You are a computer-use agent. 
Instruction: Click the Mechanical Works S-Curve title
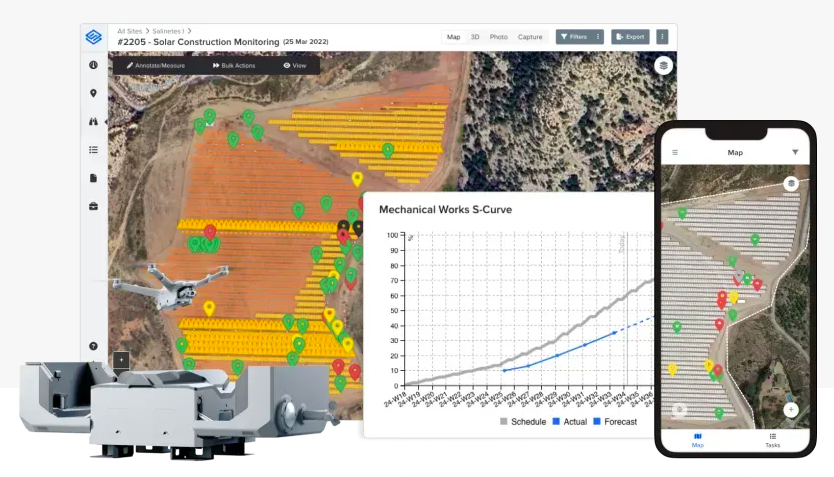click(x=445, y=210)
